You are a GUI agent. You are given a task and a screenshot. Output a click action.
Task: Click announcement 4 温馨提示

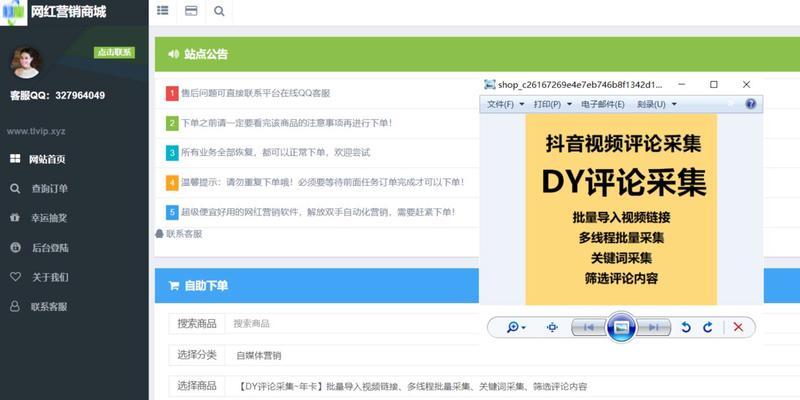[323, 182]
